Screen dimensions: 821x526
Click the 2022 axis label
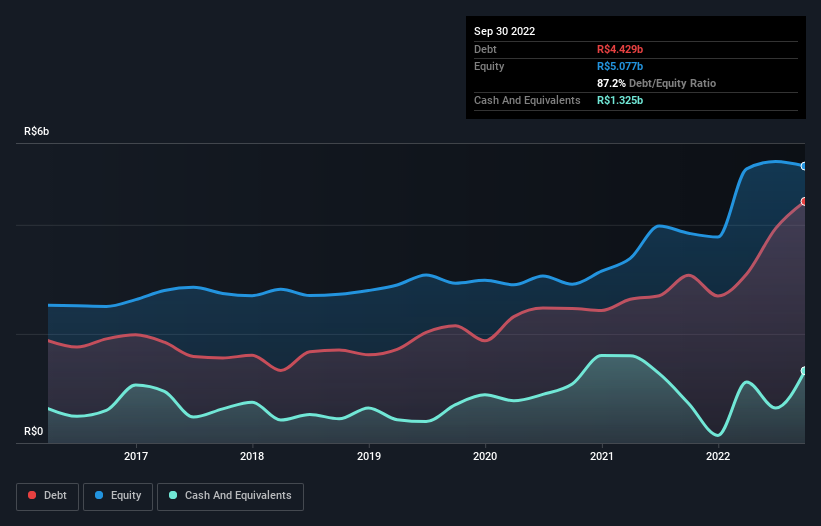point(718,456)
